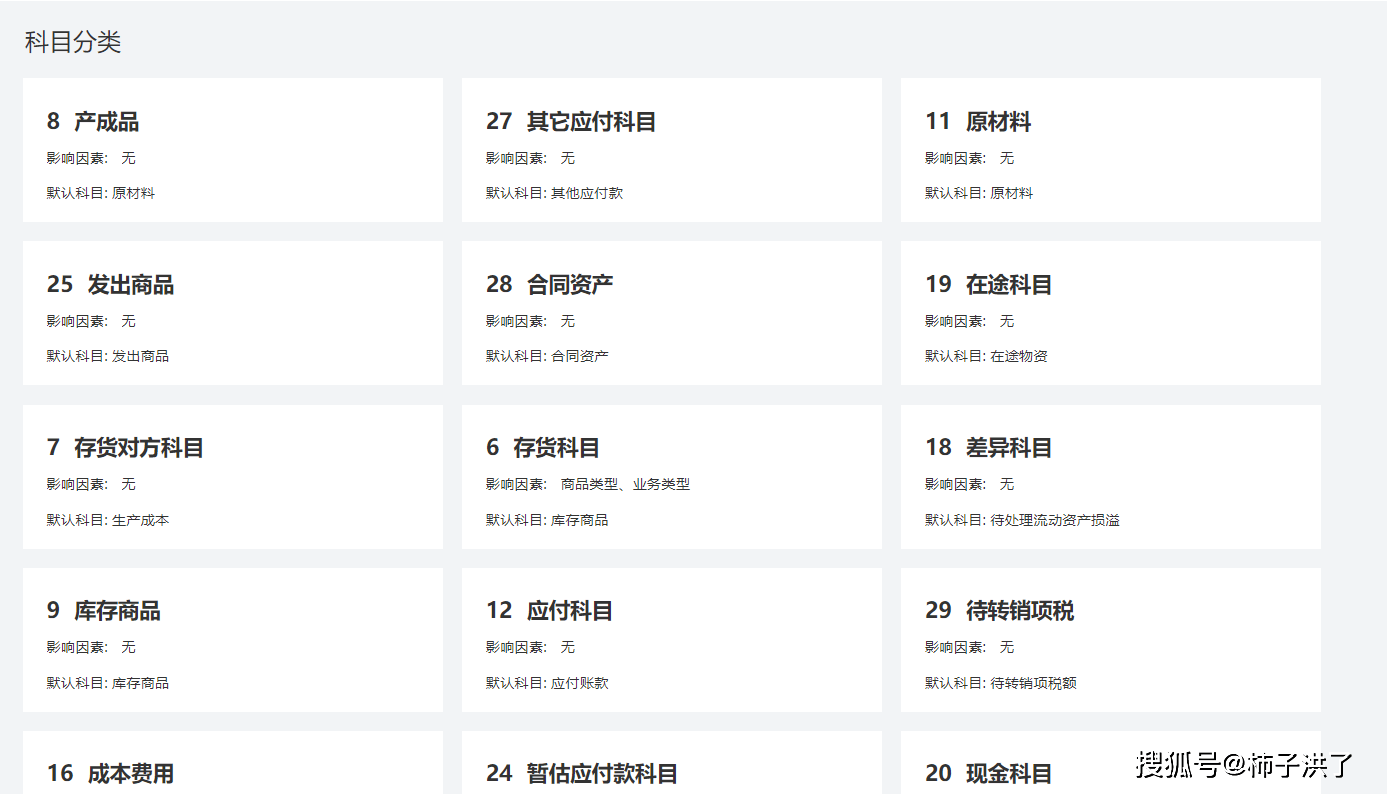This screenshot has width=1387, height=794.
Task: Open the 暂估应付款科目 card
Action: 671,773
